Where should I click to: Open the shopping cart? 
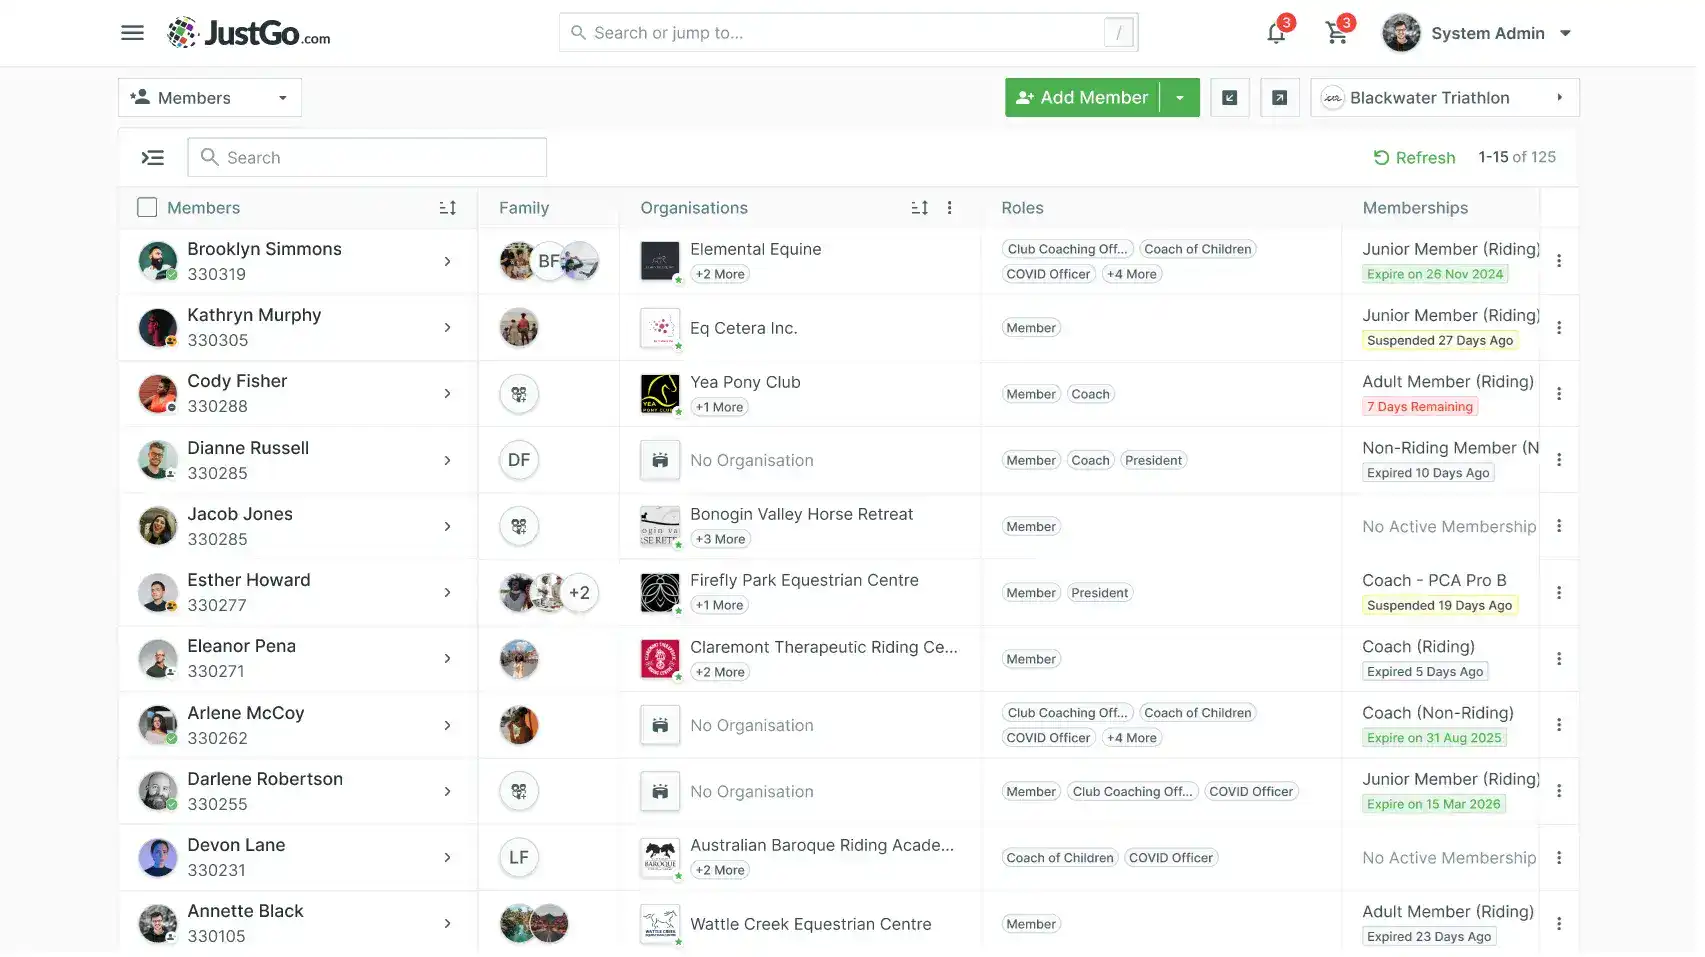click(1336, 34)
